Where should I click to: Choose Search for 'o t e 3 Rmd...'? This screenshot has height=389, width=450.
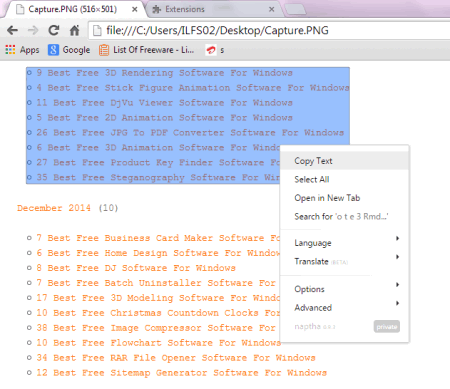click(345, 217)
